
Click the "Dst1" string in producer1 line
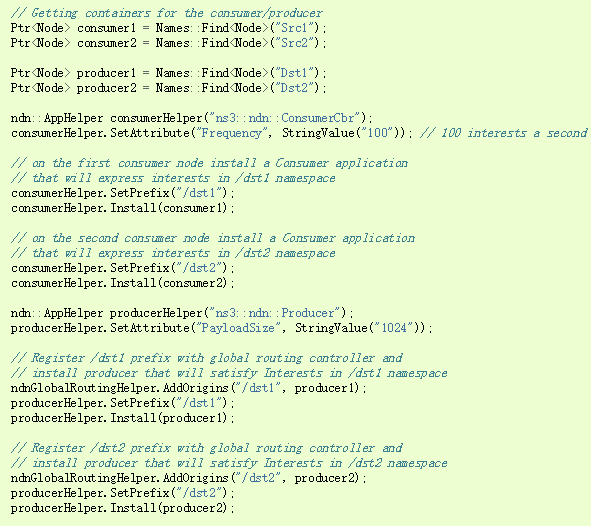[298, 73]
